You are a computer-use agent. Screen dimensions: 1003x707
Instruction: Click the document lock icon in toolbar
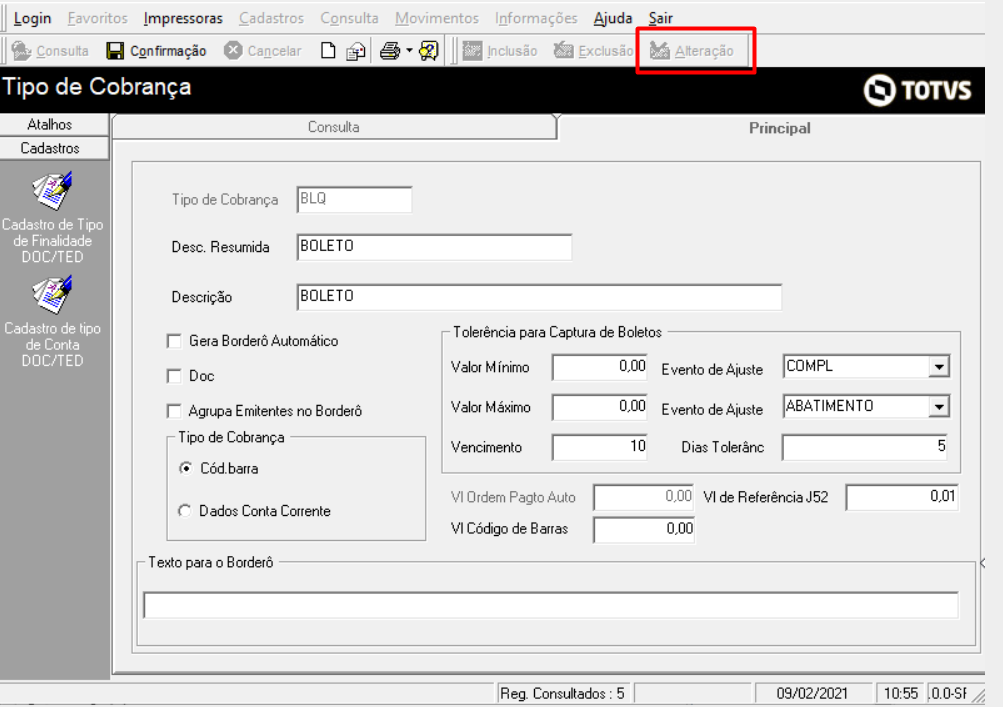pos(356,51)
